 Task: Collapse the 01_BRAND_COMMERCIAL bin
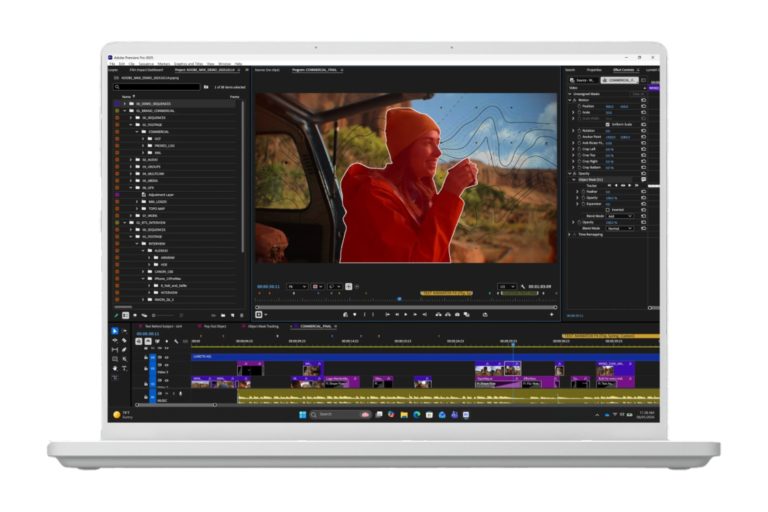pos(124,111)
